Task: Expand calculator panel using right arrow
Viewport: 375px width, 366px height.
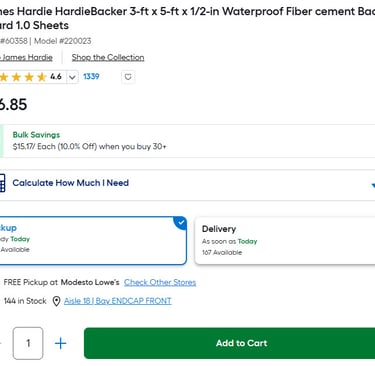Action: (x=373, y=185)
